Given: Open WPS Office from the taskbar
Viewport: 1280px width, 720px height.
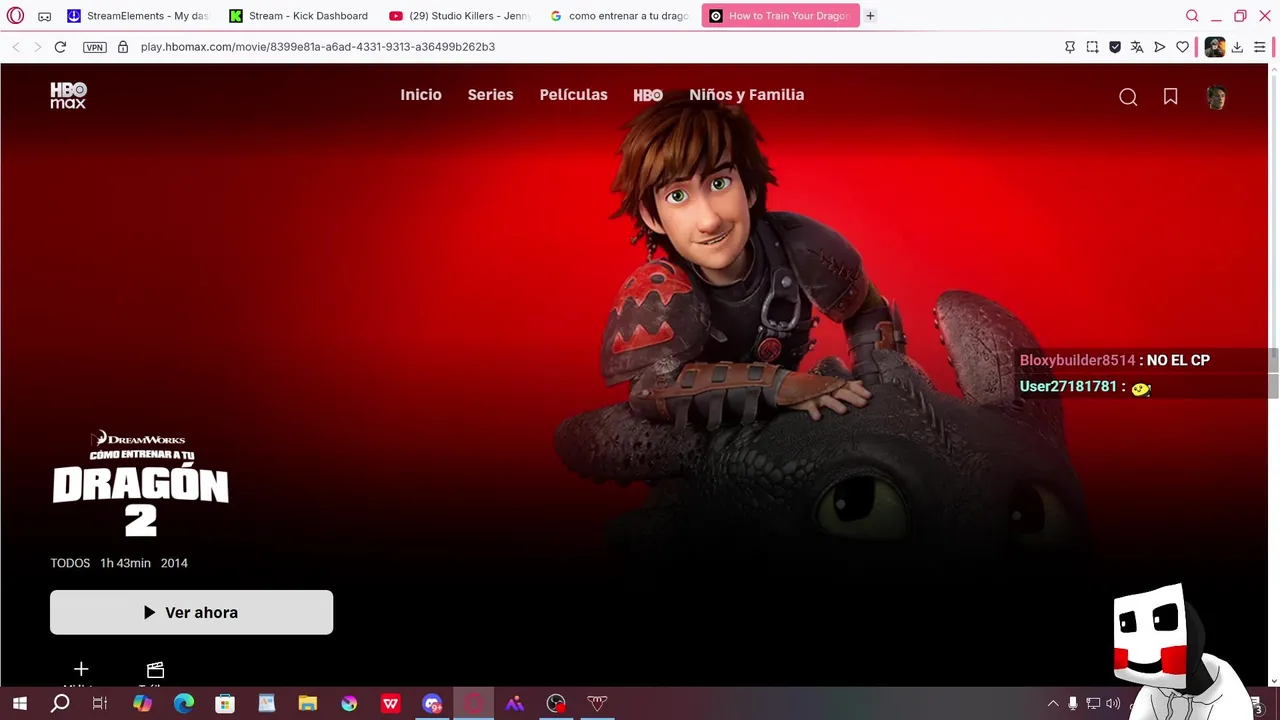Looking at the screenshot, I should (x=390, y=704).
